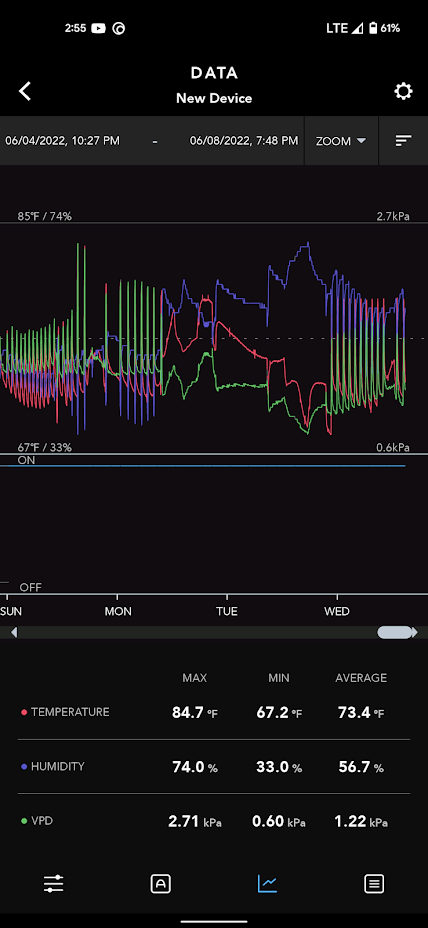Tap the YouTube notification status icon

coord(98,28)
